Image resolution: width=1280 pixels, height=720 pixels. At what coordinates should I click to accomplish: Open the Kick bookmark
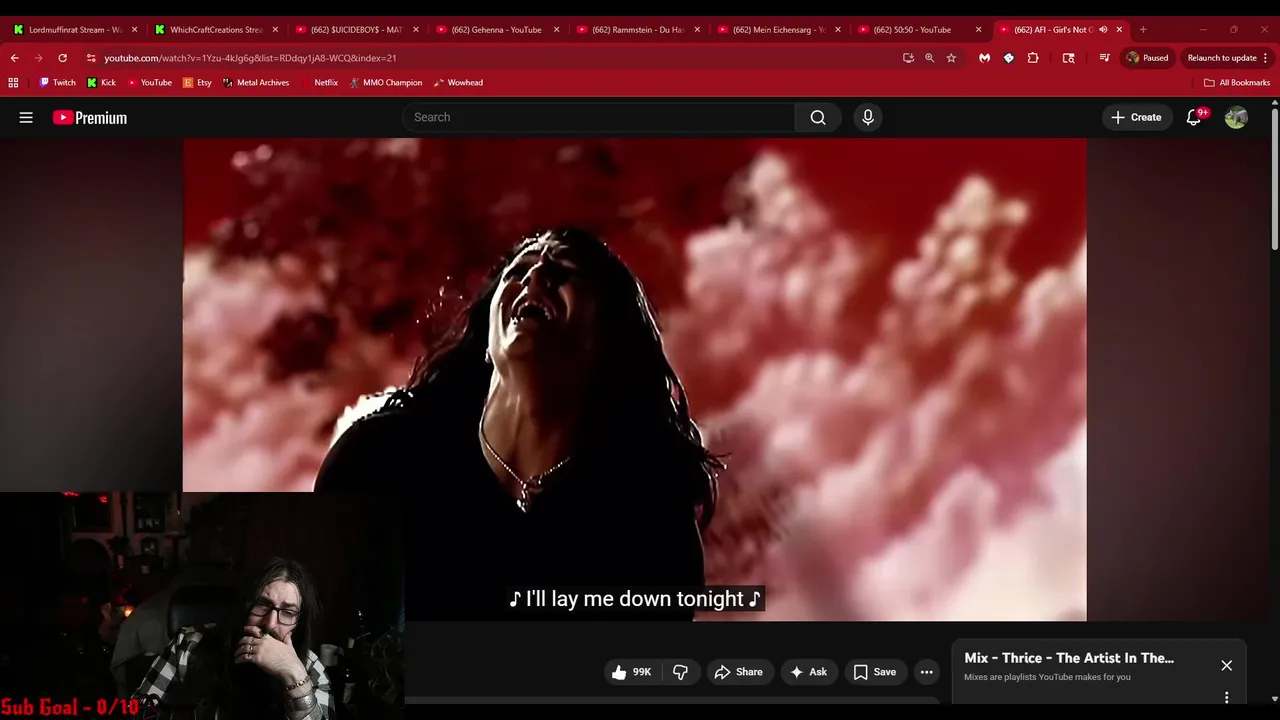pyautogui.click(x=101, y=83)
